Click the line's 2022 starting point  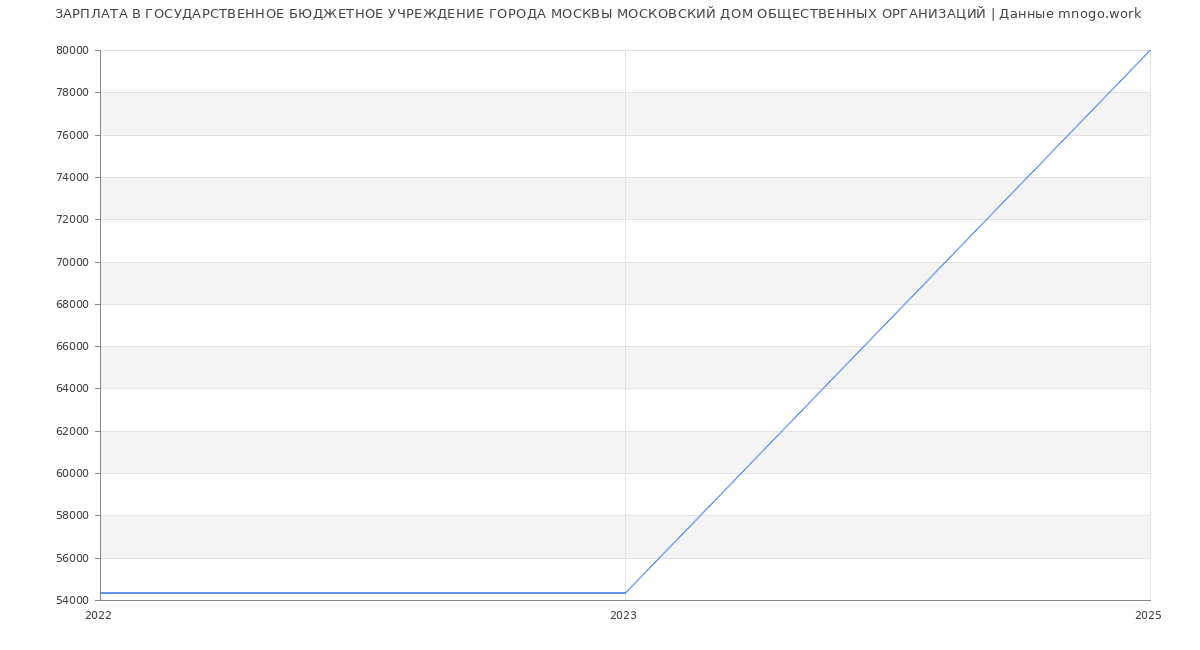100,593
